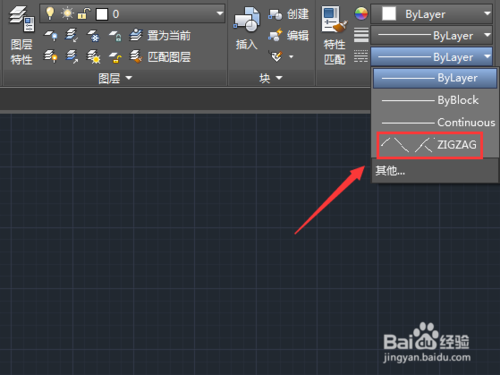
Task: Toggle the layer freeze sun icon
Action: point(67,14)
